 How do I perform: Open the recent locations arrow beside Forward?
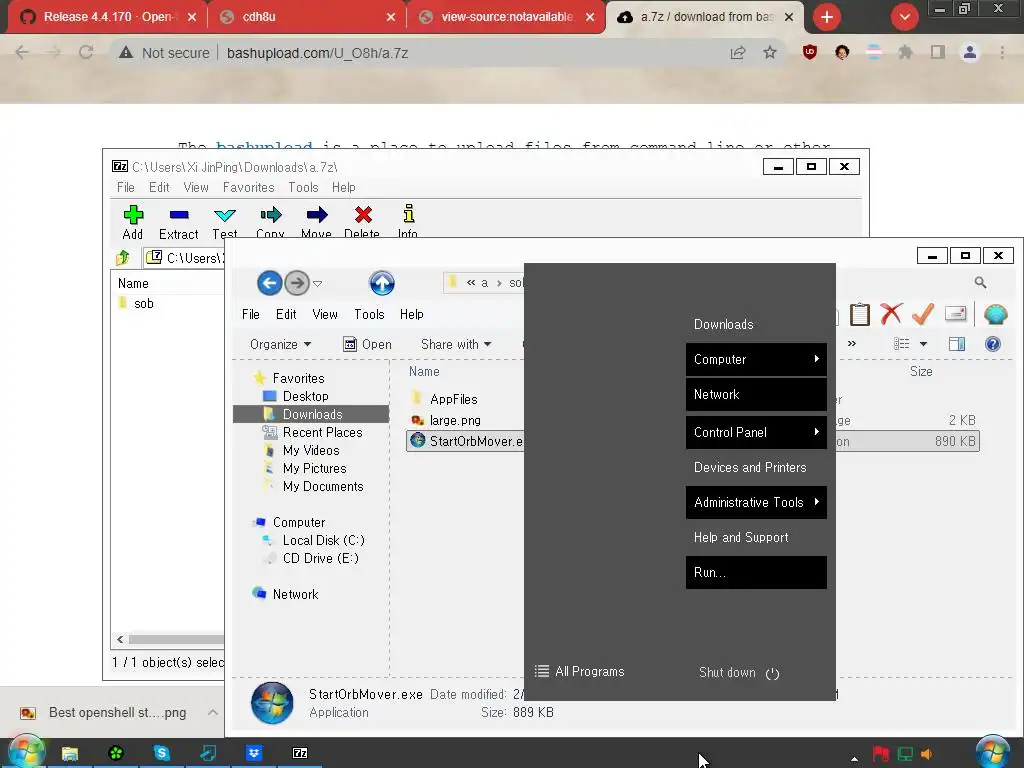click(317, 283)
